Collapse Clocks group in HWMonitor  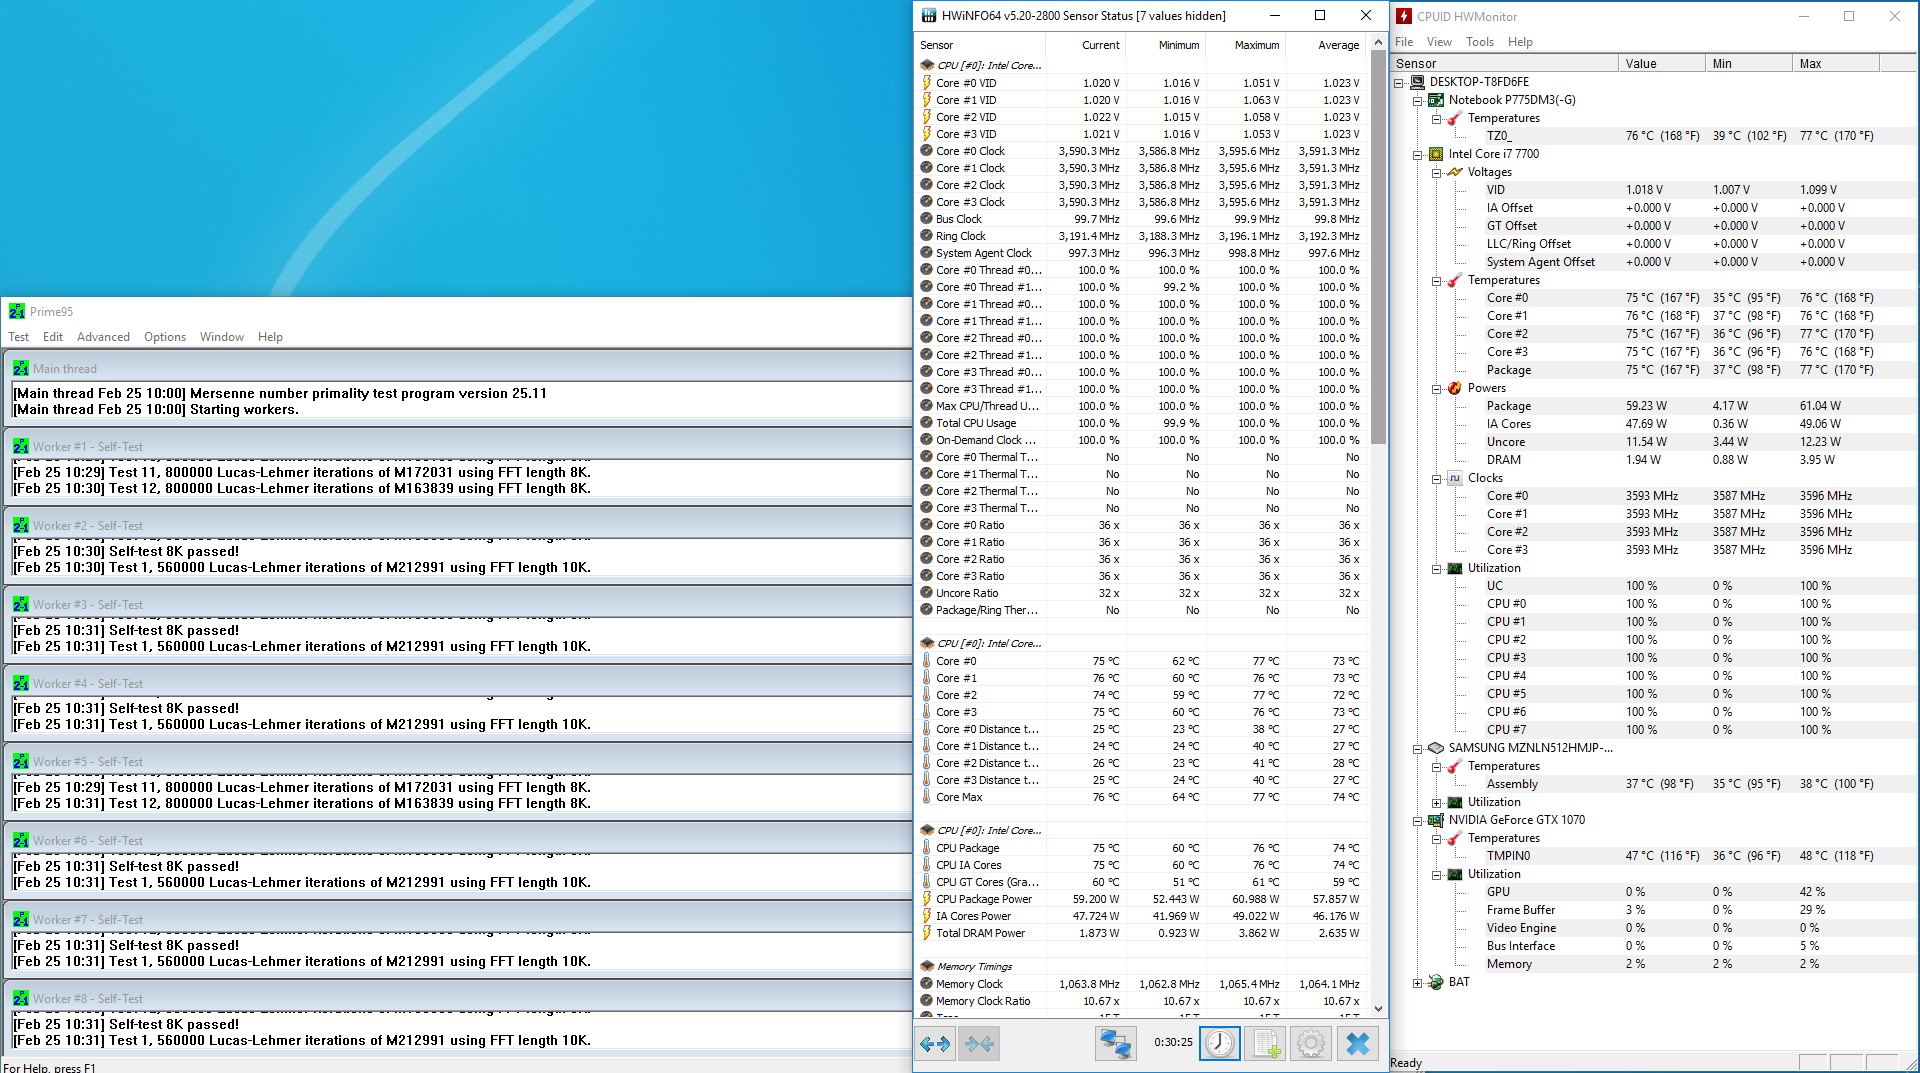pyautogui.click(x=1436, y=479)
